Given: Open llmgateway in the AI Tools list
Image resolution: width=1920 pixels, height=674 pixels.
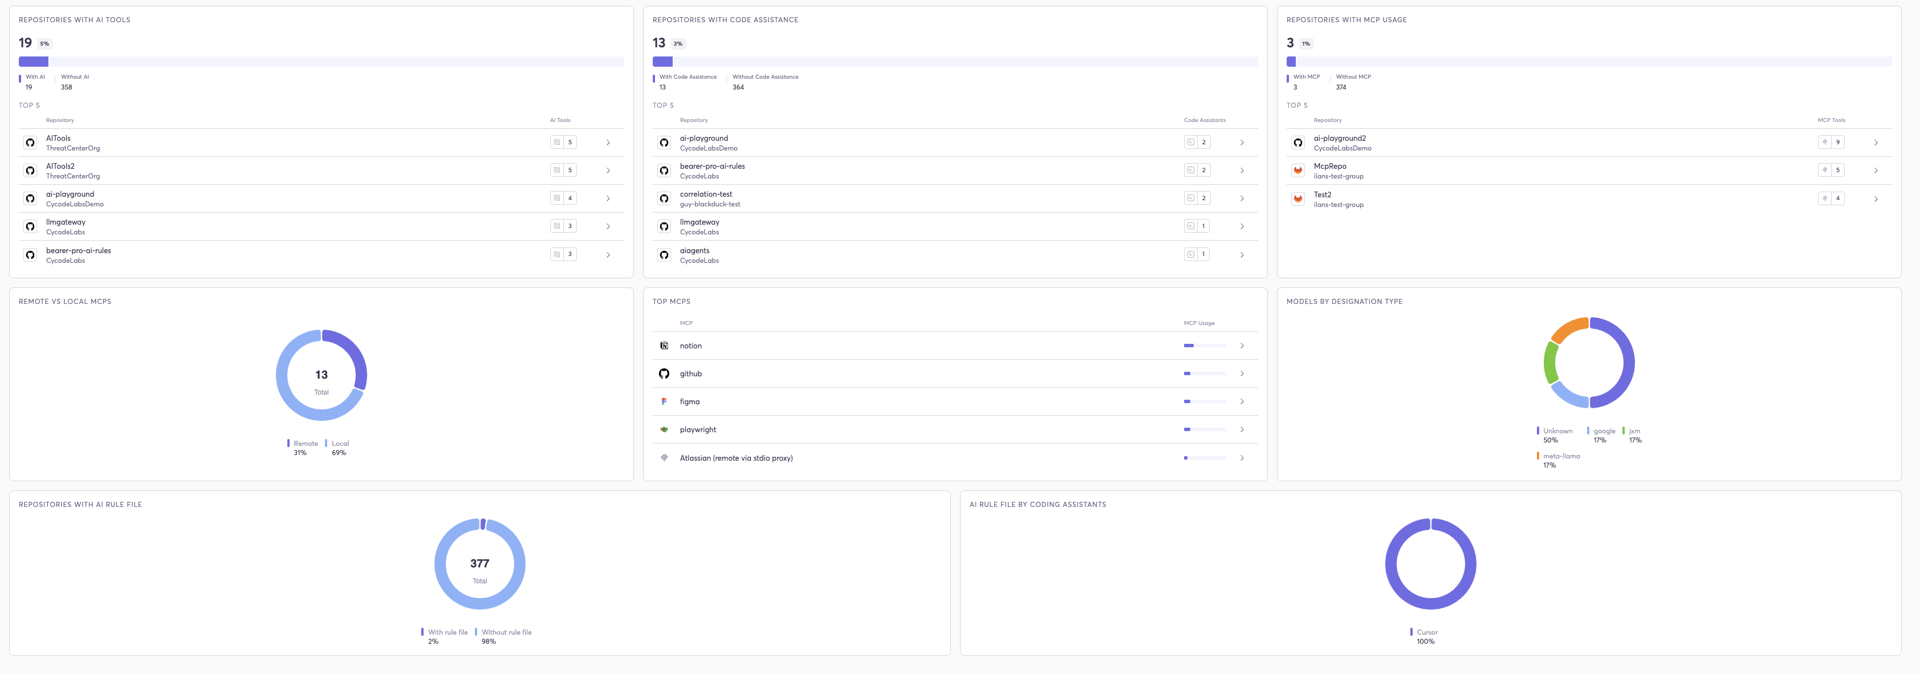Looking at the screenshot, I should click(x=66, y=223).
